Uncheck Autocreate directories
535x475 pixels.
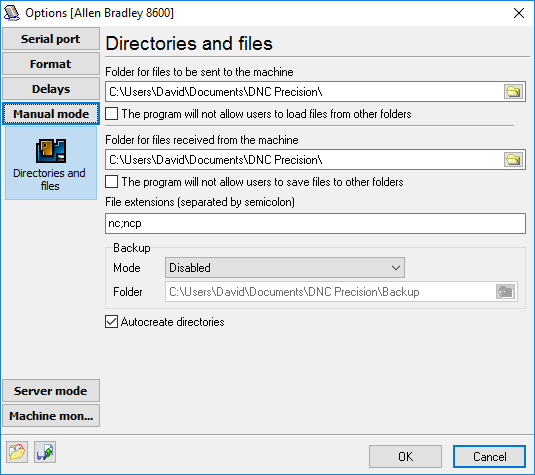112,322
